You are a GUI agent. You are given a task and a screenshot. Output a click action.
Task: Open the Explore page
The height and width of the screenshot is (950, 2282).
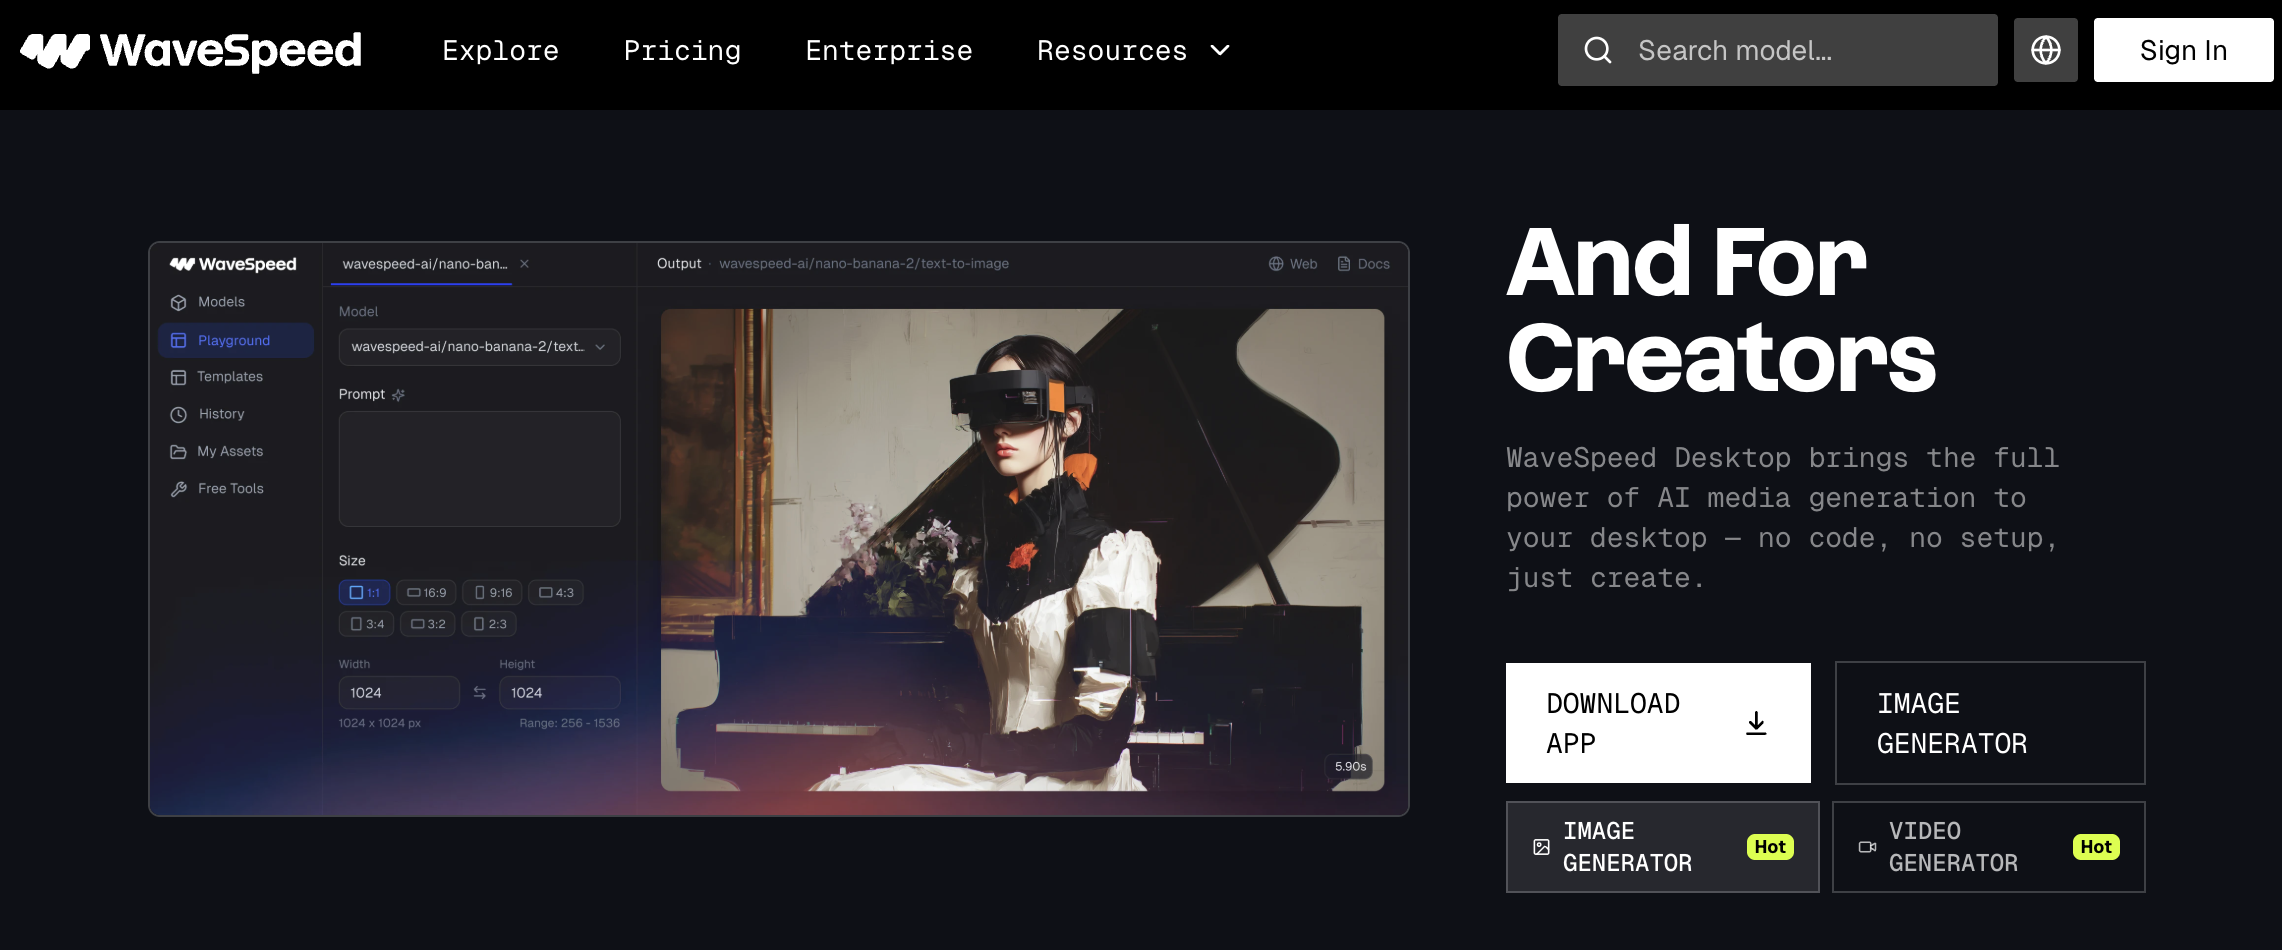(501, 51)
